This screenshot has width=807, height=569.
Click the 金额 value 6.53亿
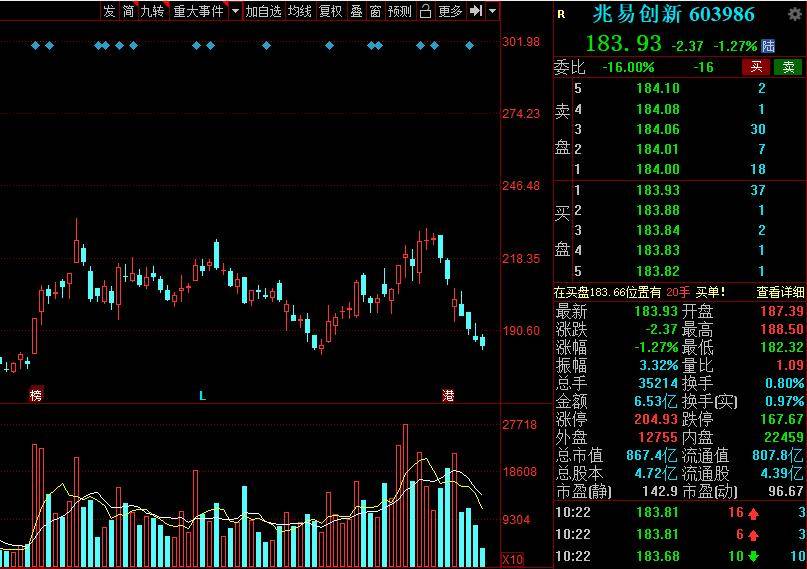click(656, 401)
